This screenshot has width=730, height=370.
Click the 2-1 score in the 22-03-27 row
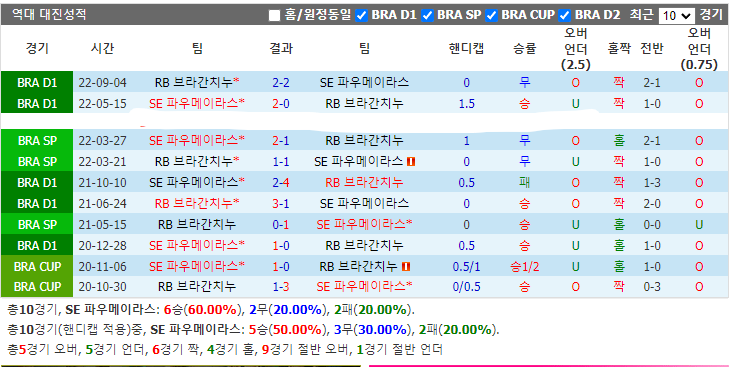pos(281,141)
